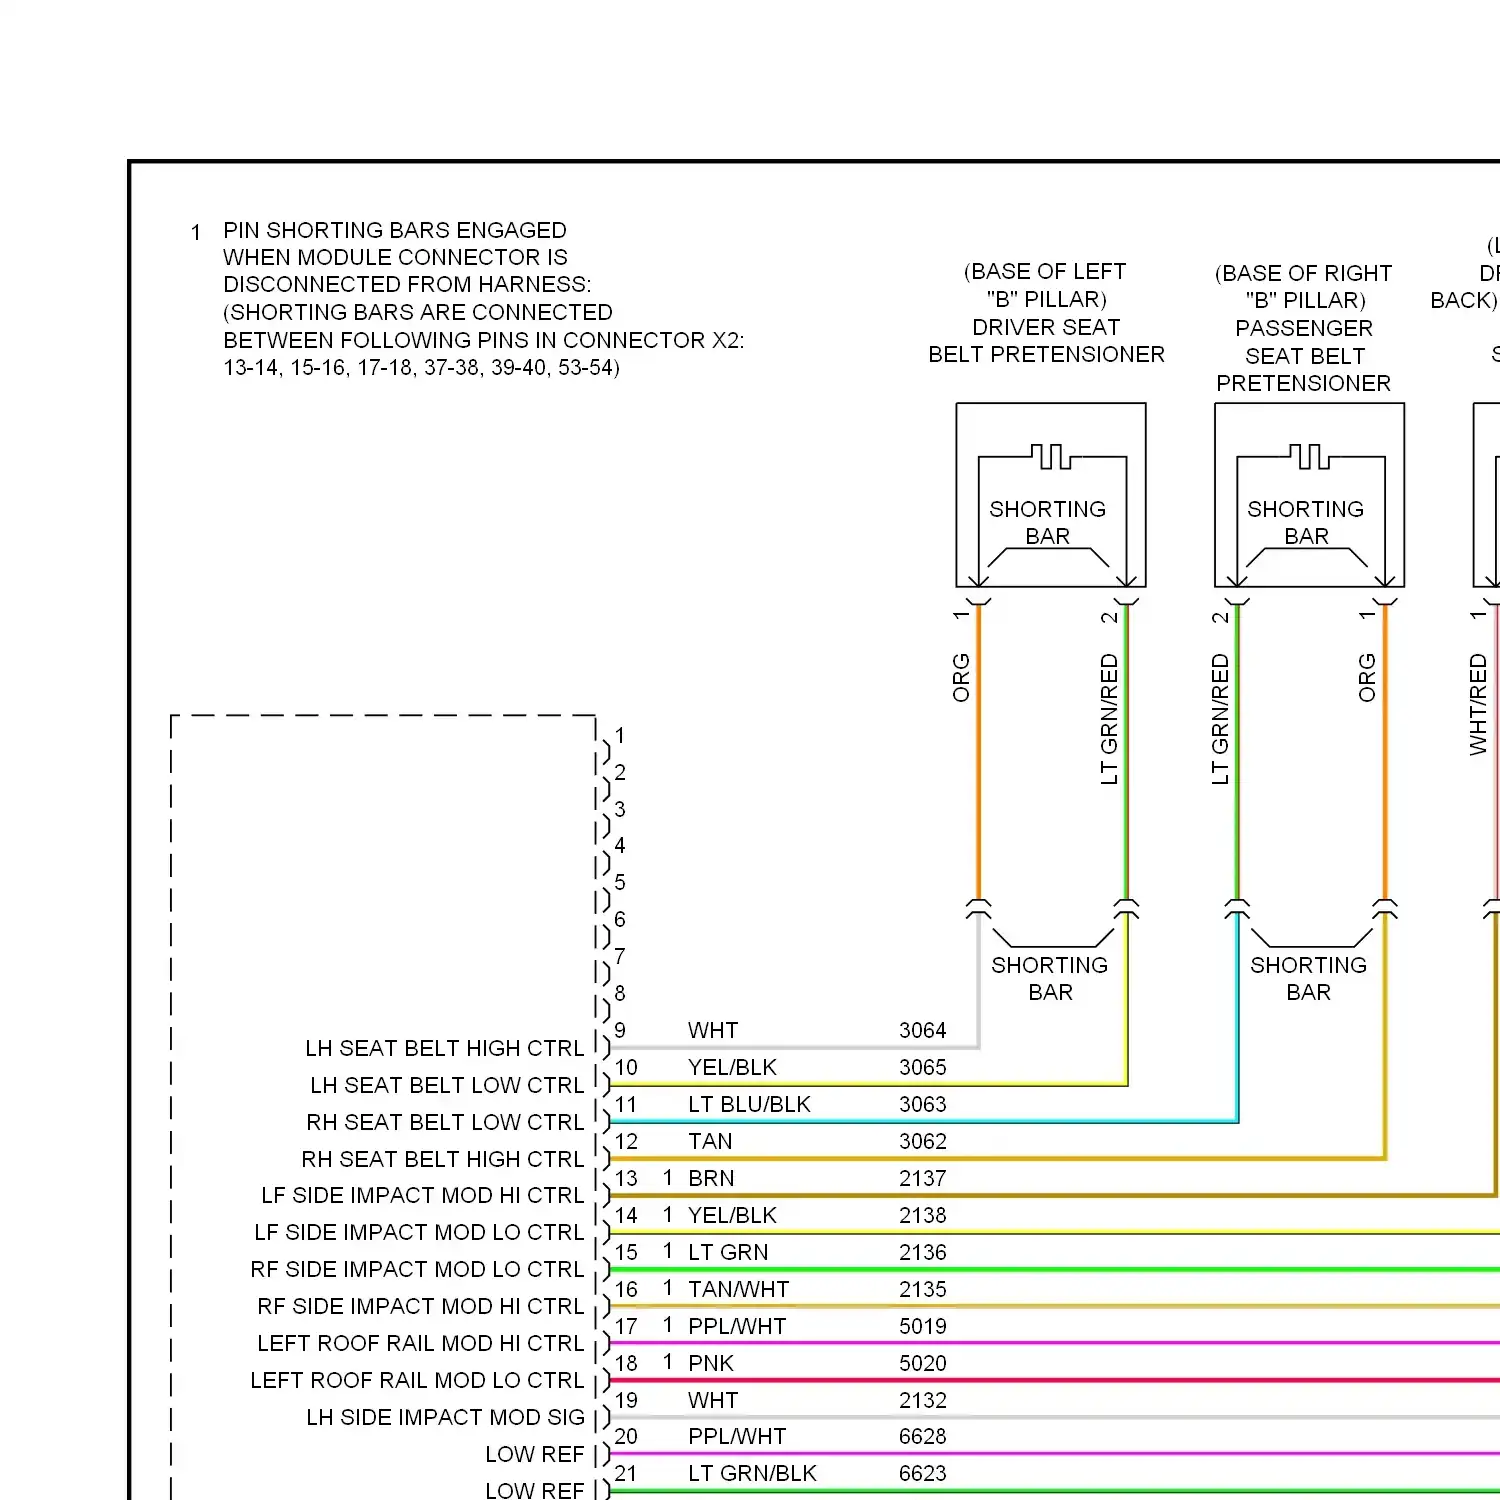Click the 'PASSENGER SEAT BELT PRETENSIONER' heading

tap(1304, 356)
